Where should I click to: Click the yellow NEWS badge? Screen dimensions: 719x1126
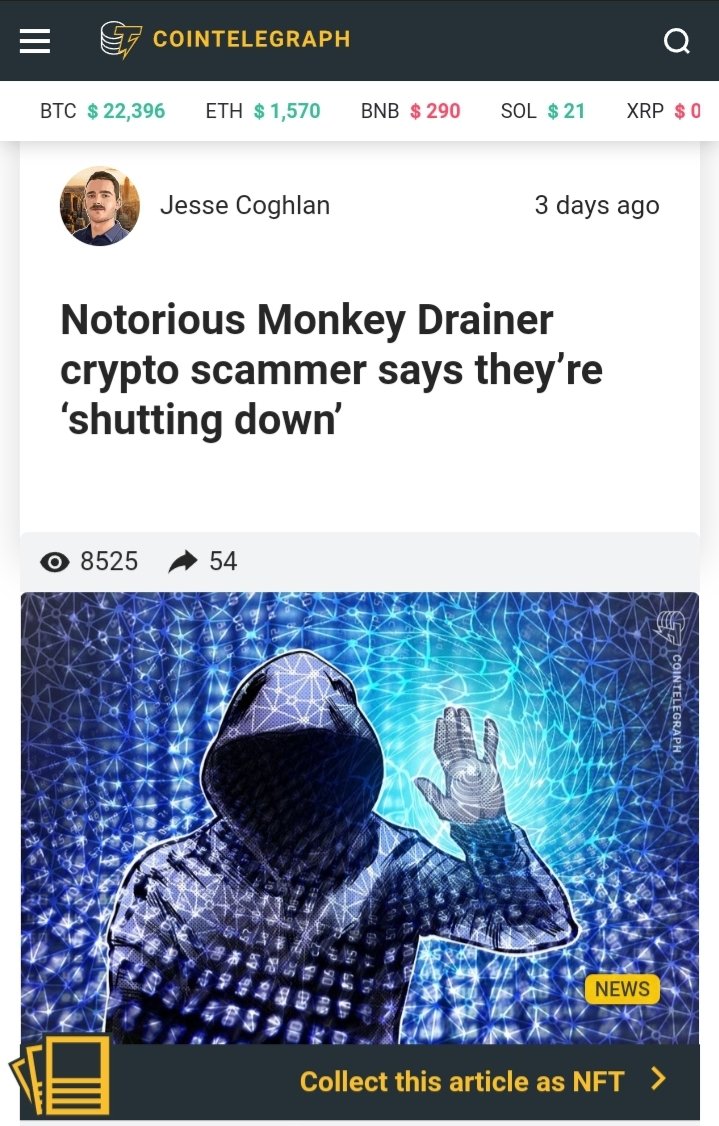[x=622, y=989]
